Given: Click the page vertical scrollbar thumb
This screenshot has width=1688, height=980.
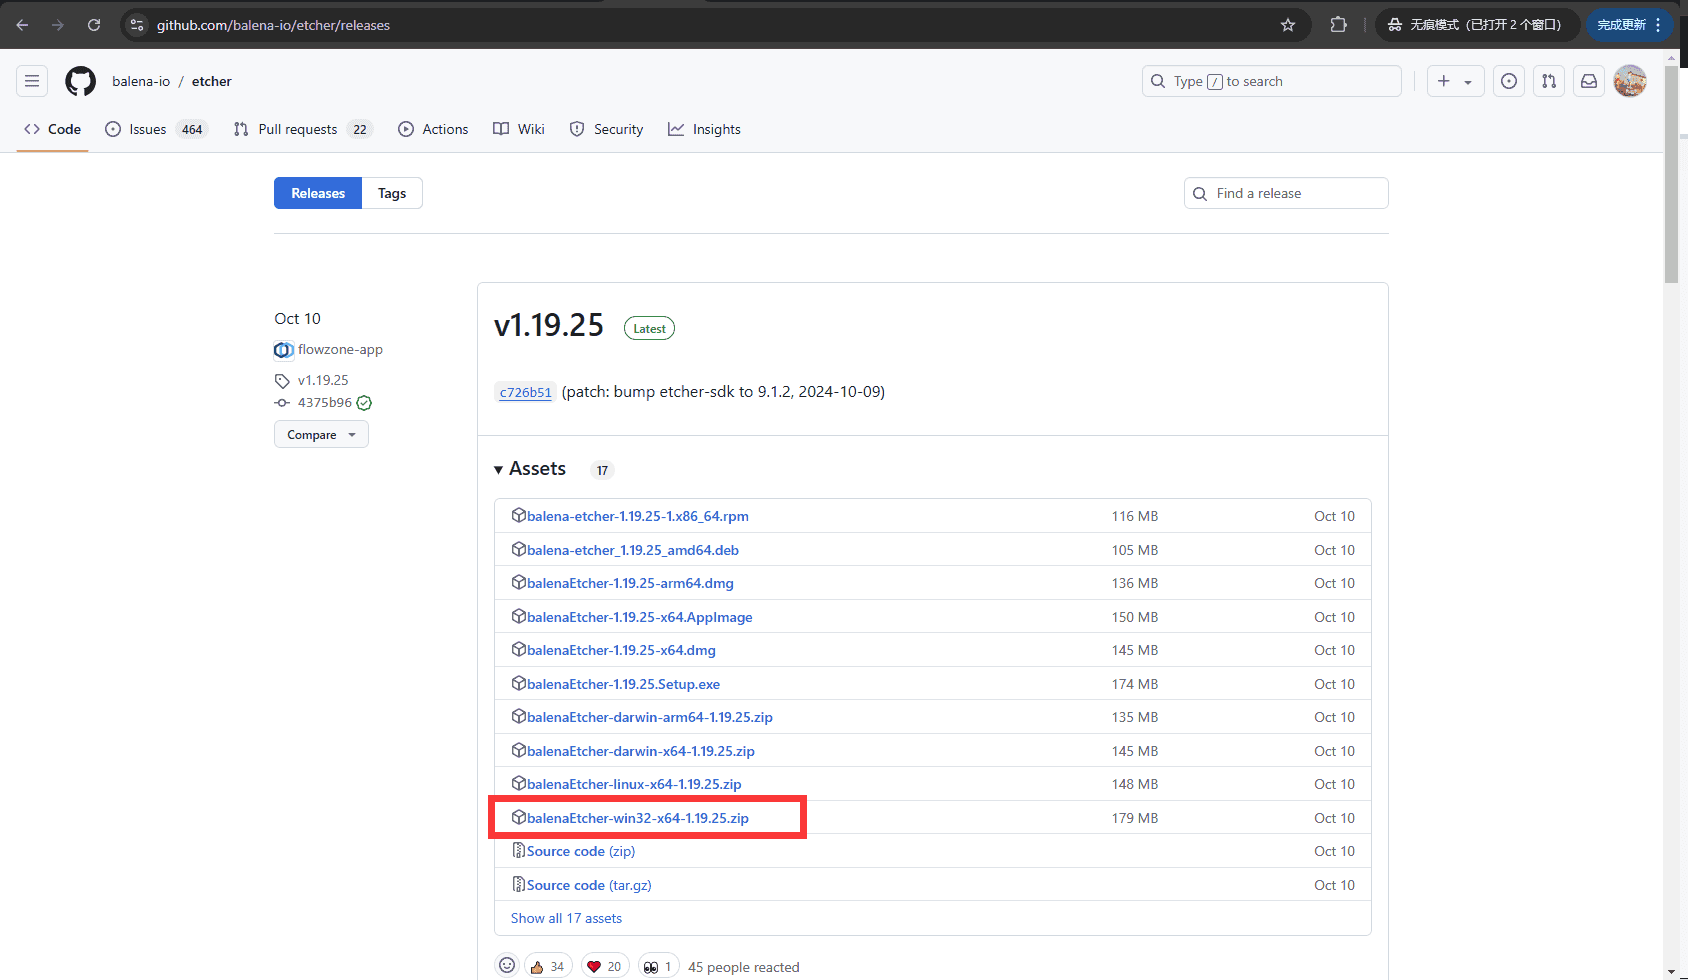Looking at the screenshot, I should click(1672, 175).
